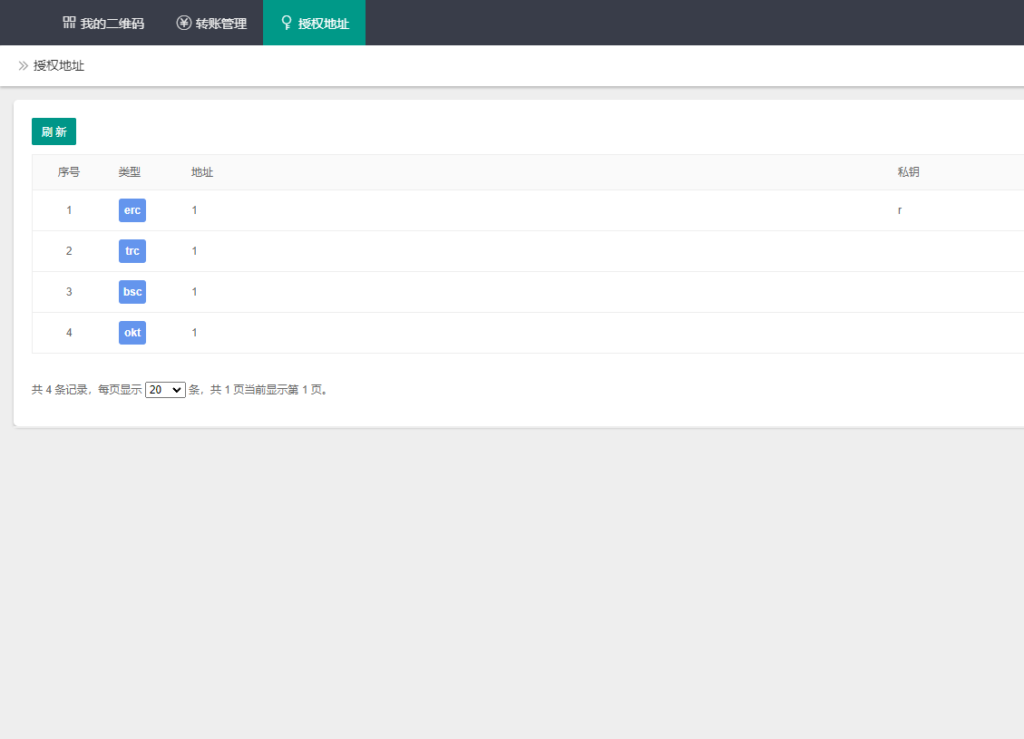Click the 地址 column header
This screenshot has width=1024, height=739.
coord(202,172)
